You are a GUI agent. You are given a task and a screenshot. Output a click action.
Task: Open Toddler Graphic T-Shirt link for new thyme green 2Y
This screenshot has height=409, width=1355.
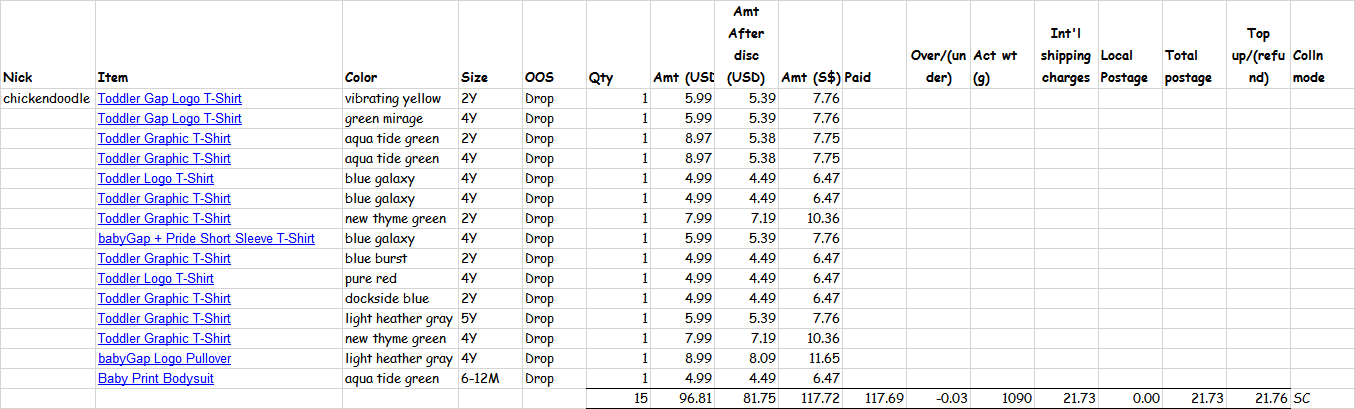tap(164, 219)
